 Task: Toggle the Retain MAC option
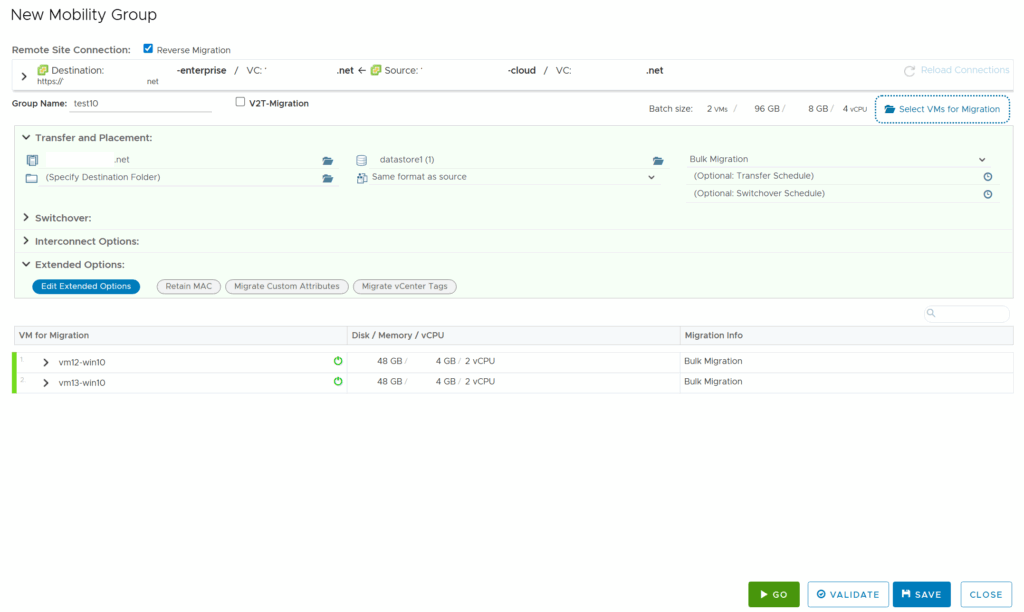point(189,287)
